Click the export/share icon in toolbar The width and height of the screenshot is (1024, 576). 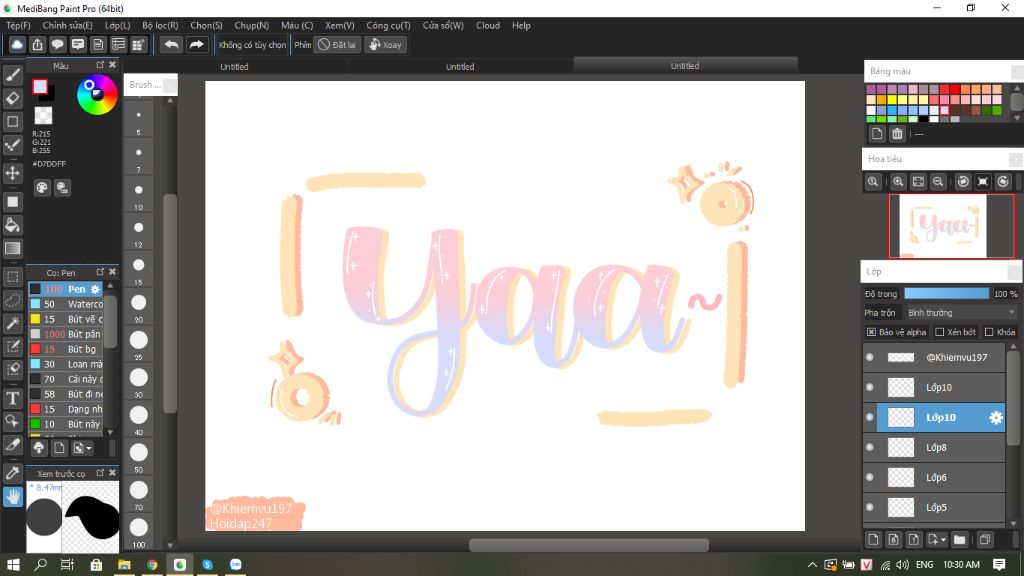point(37,44)
